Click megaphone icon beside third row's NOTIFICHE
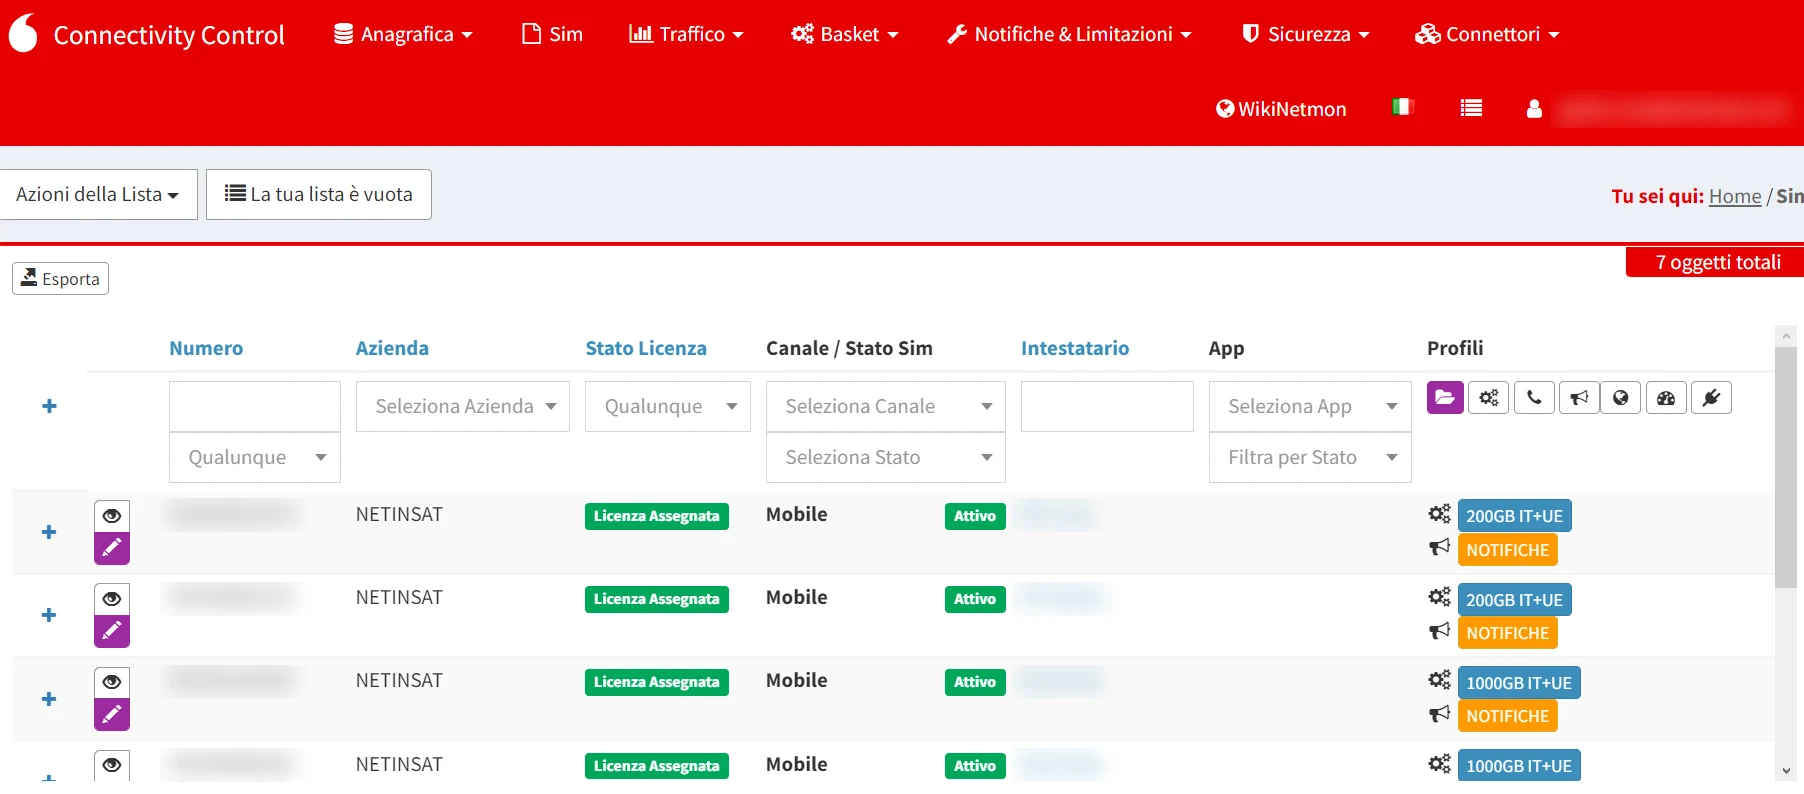The height and width of the screenshot is (794, 1804). [1439, 713]
